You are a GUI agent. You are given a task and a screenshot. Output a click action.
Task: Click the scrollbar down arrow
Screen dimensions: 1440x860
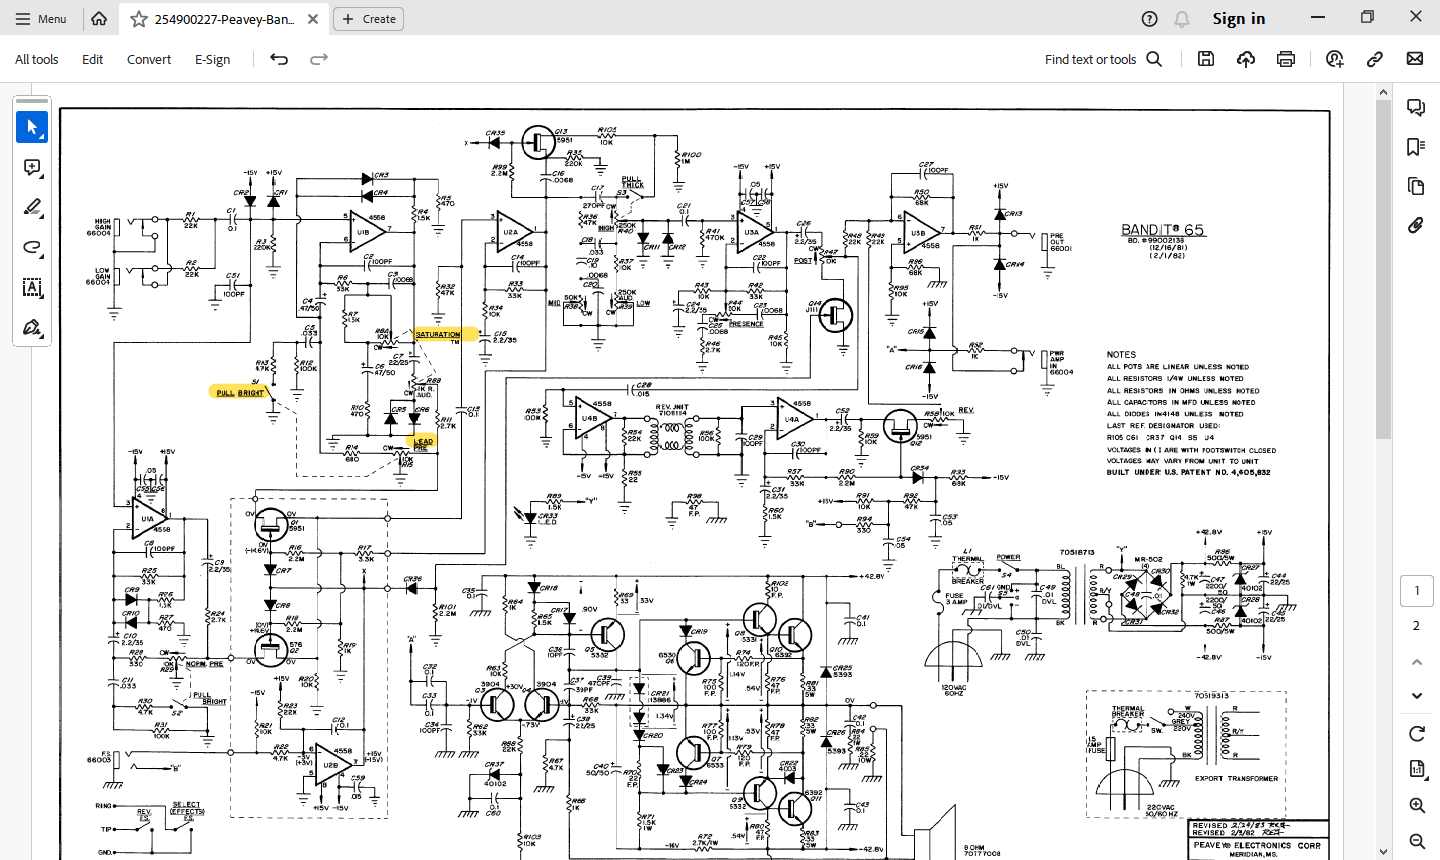[x=1384, y=852]
